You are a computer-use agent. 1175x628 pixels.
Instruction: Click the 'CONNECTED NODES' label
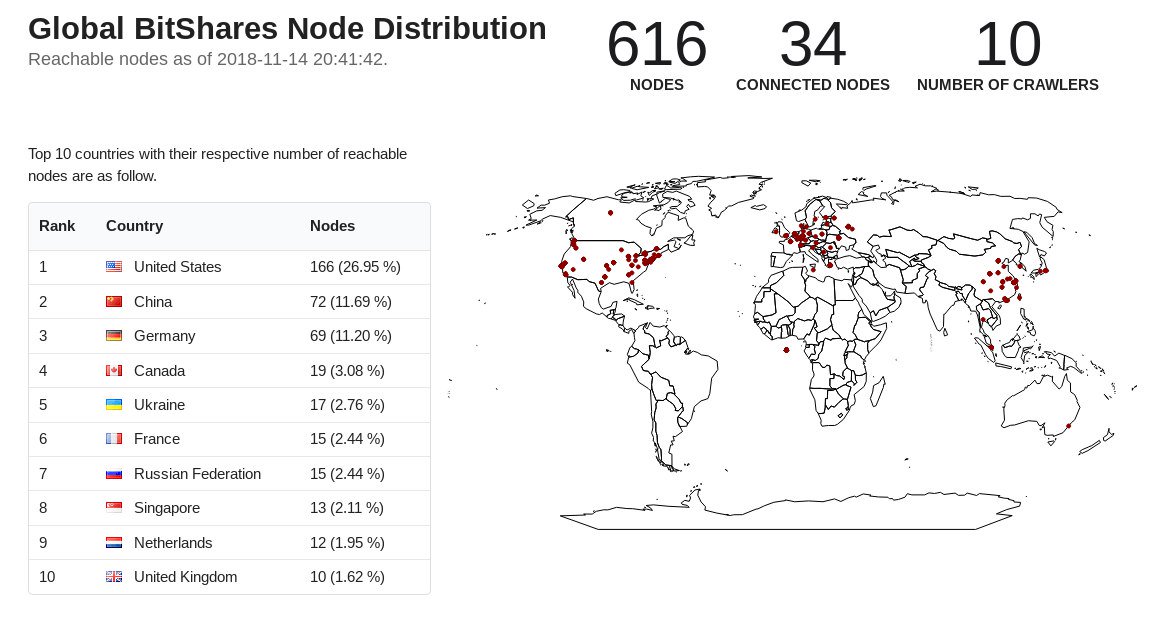[x=812, y=85]
